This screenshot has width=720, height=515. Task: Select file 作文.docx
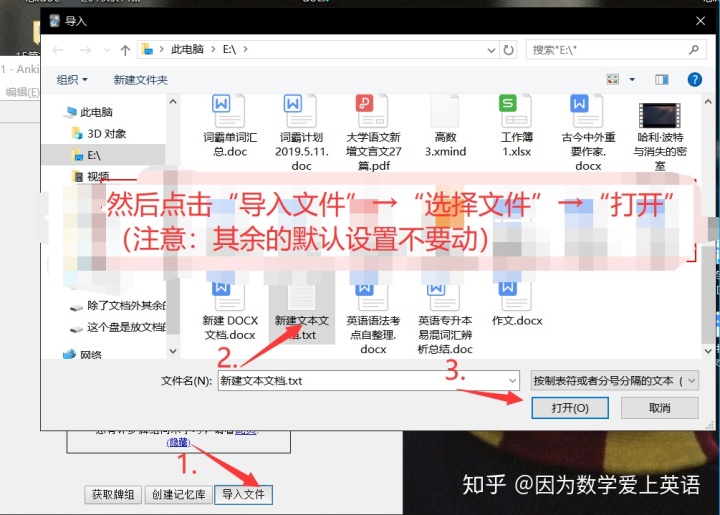click(x=517, y=305)
